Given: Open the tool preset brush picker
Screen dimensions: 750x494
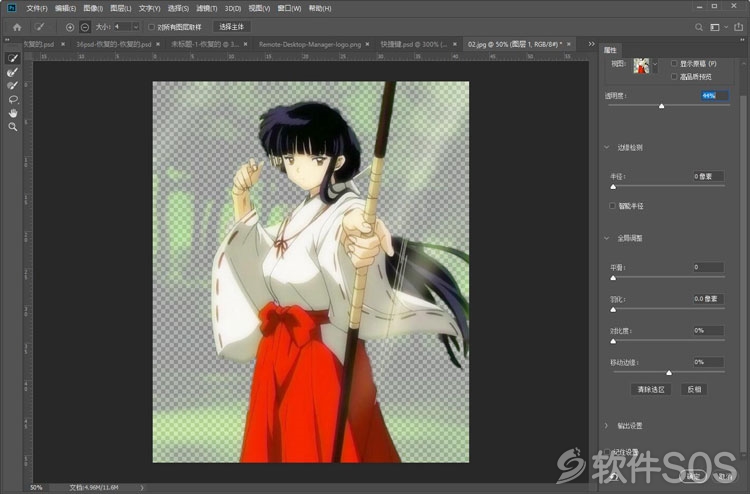Looking at the screenshot, I should pyautogui.click(x=40, y=27).
